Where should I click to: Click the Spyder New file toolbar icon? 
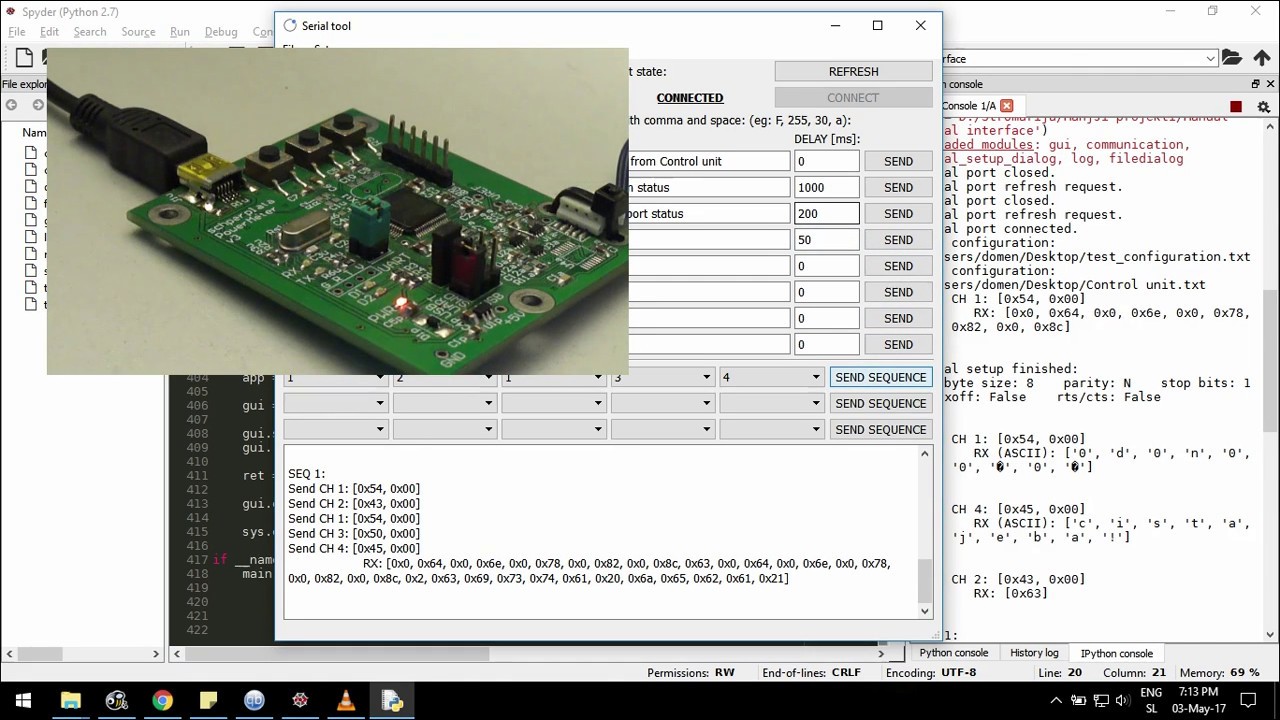coord(24,58)
